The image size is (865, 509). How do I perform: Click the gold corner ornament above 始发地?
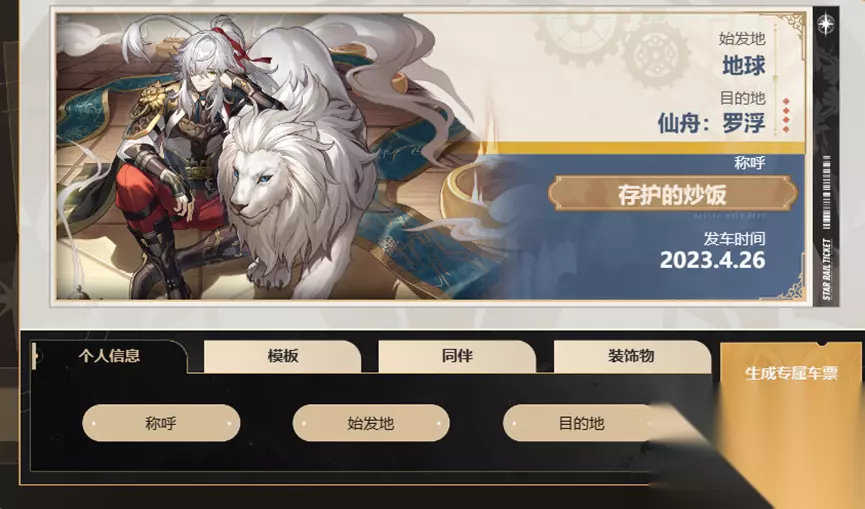(793, 25)
